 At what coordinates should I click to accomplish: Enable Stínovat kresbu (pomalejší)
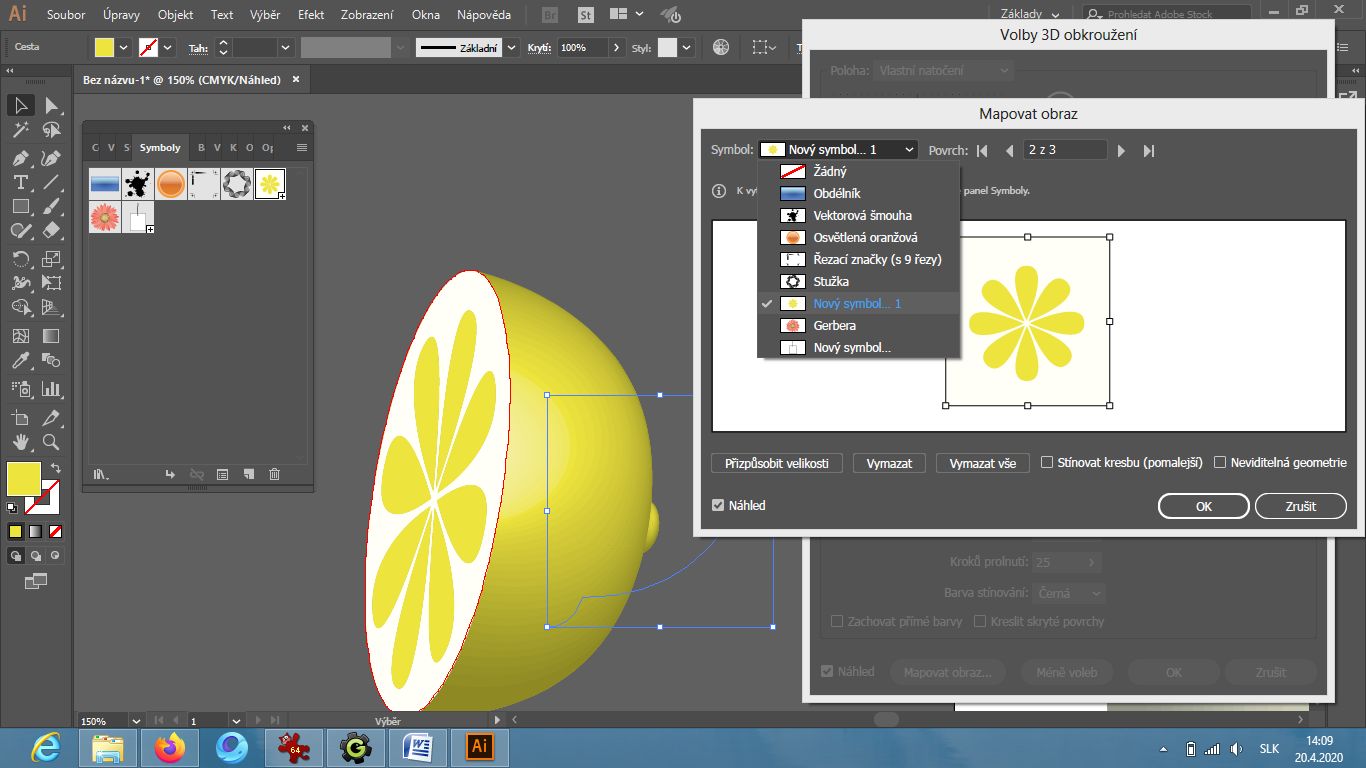(1048, 461)
